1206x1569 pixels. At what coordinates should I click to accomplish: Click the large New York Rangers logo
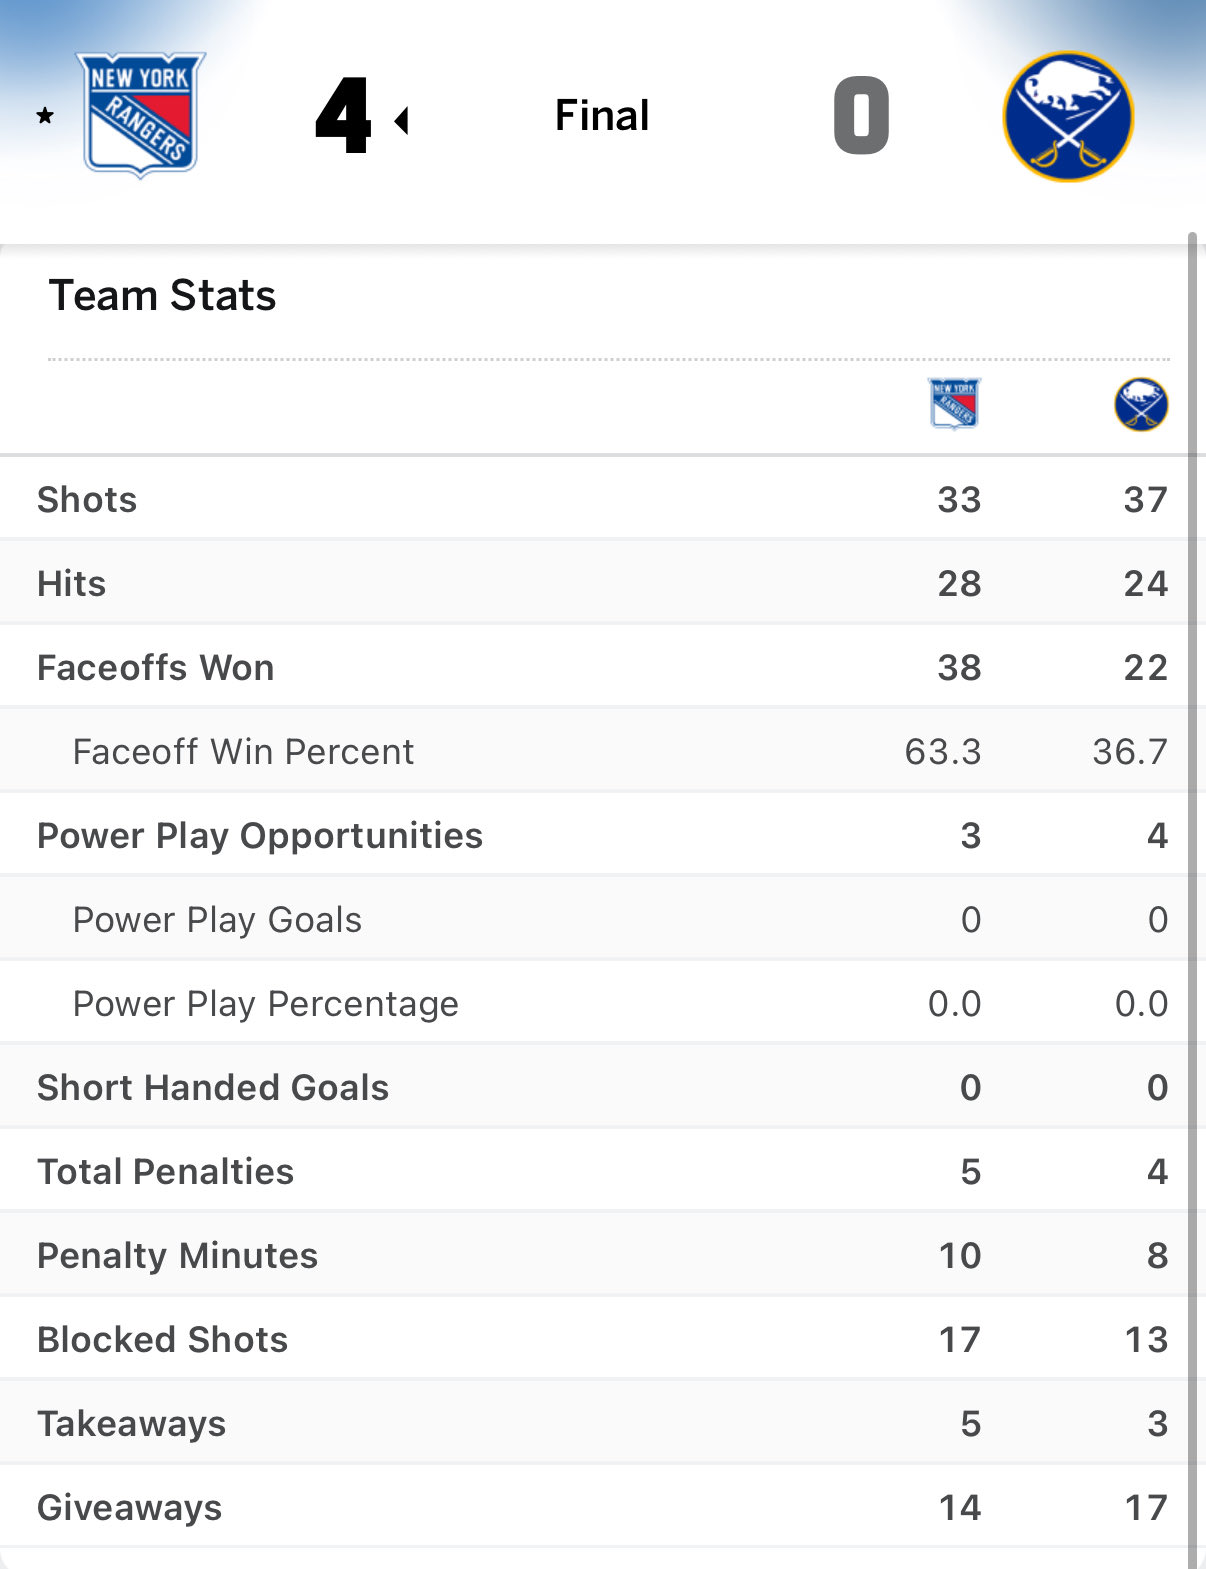(141, 114)
